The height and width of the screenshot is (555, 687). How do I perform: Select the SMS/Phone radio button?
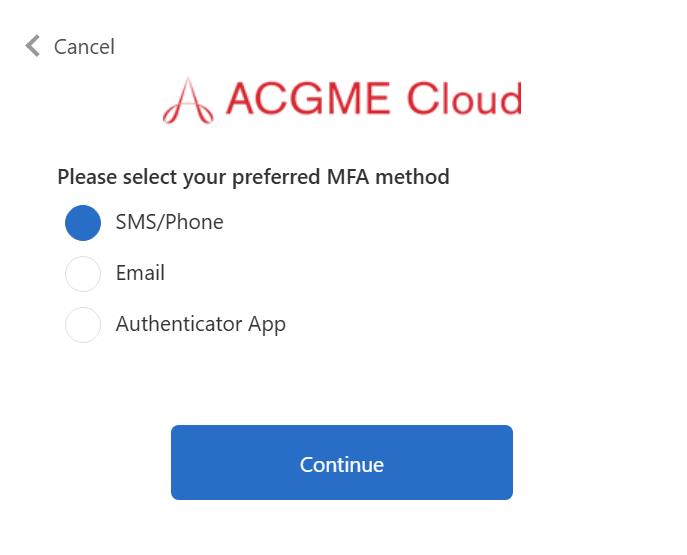(83, 223)
